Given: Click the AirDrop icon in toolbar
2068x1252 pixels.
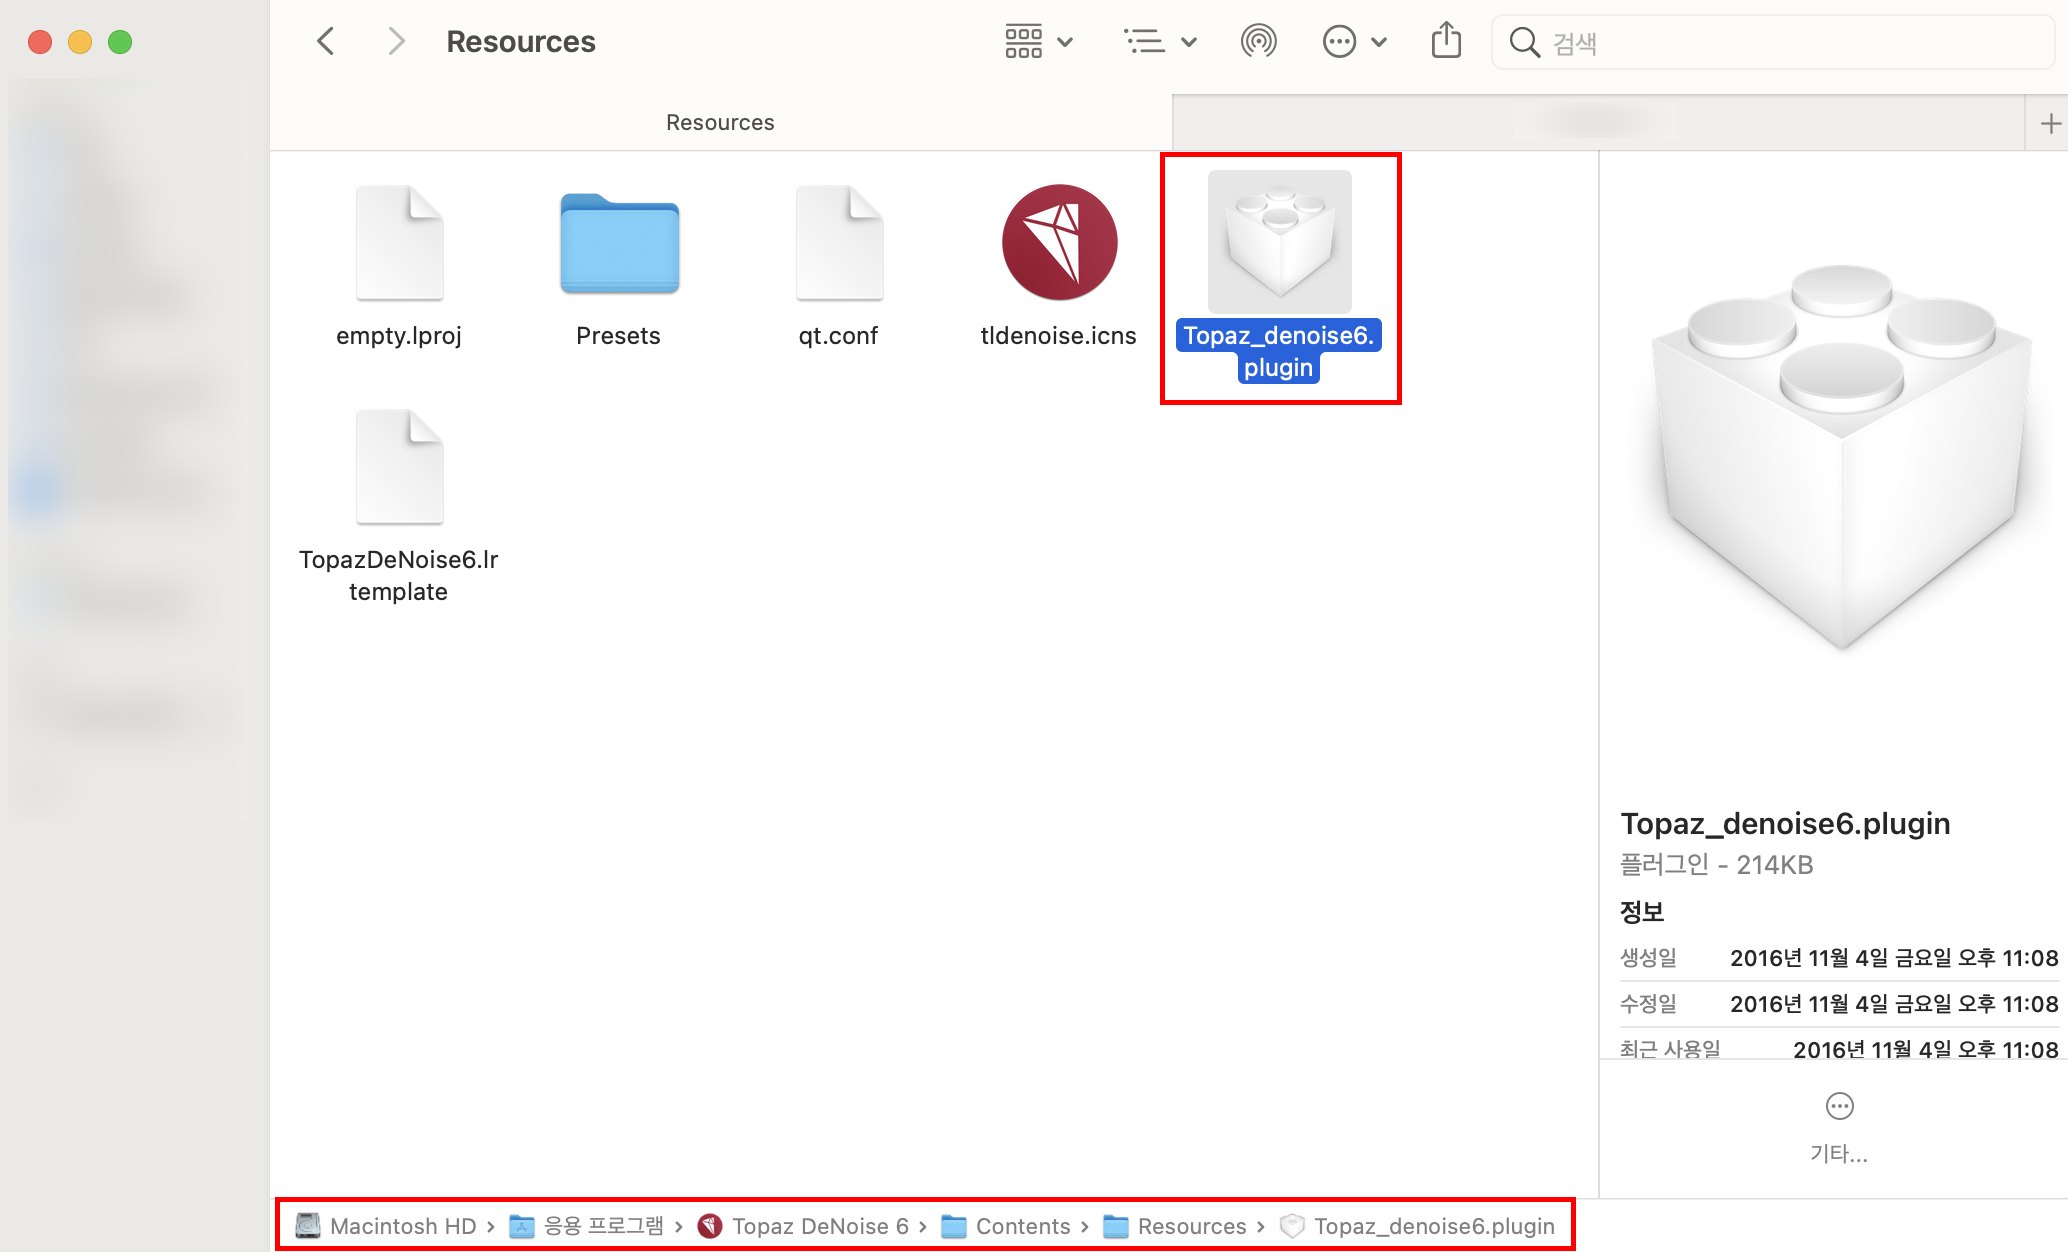Looking at the screenshot, I should click(x=1258, y=42).
